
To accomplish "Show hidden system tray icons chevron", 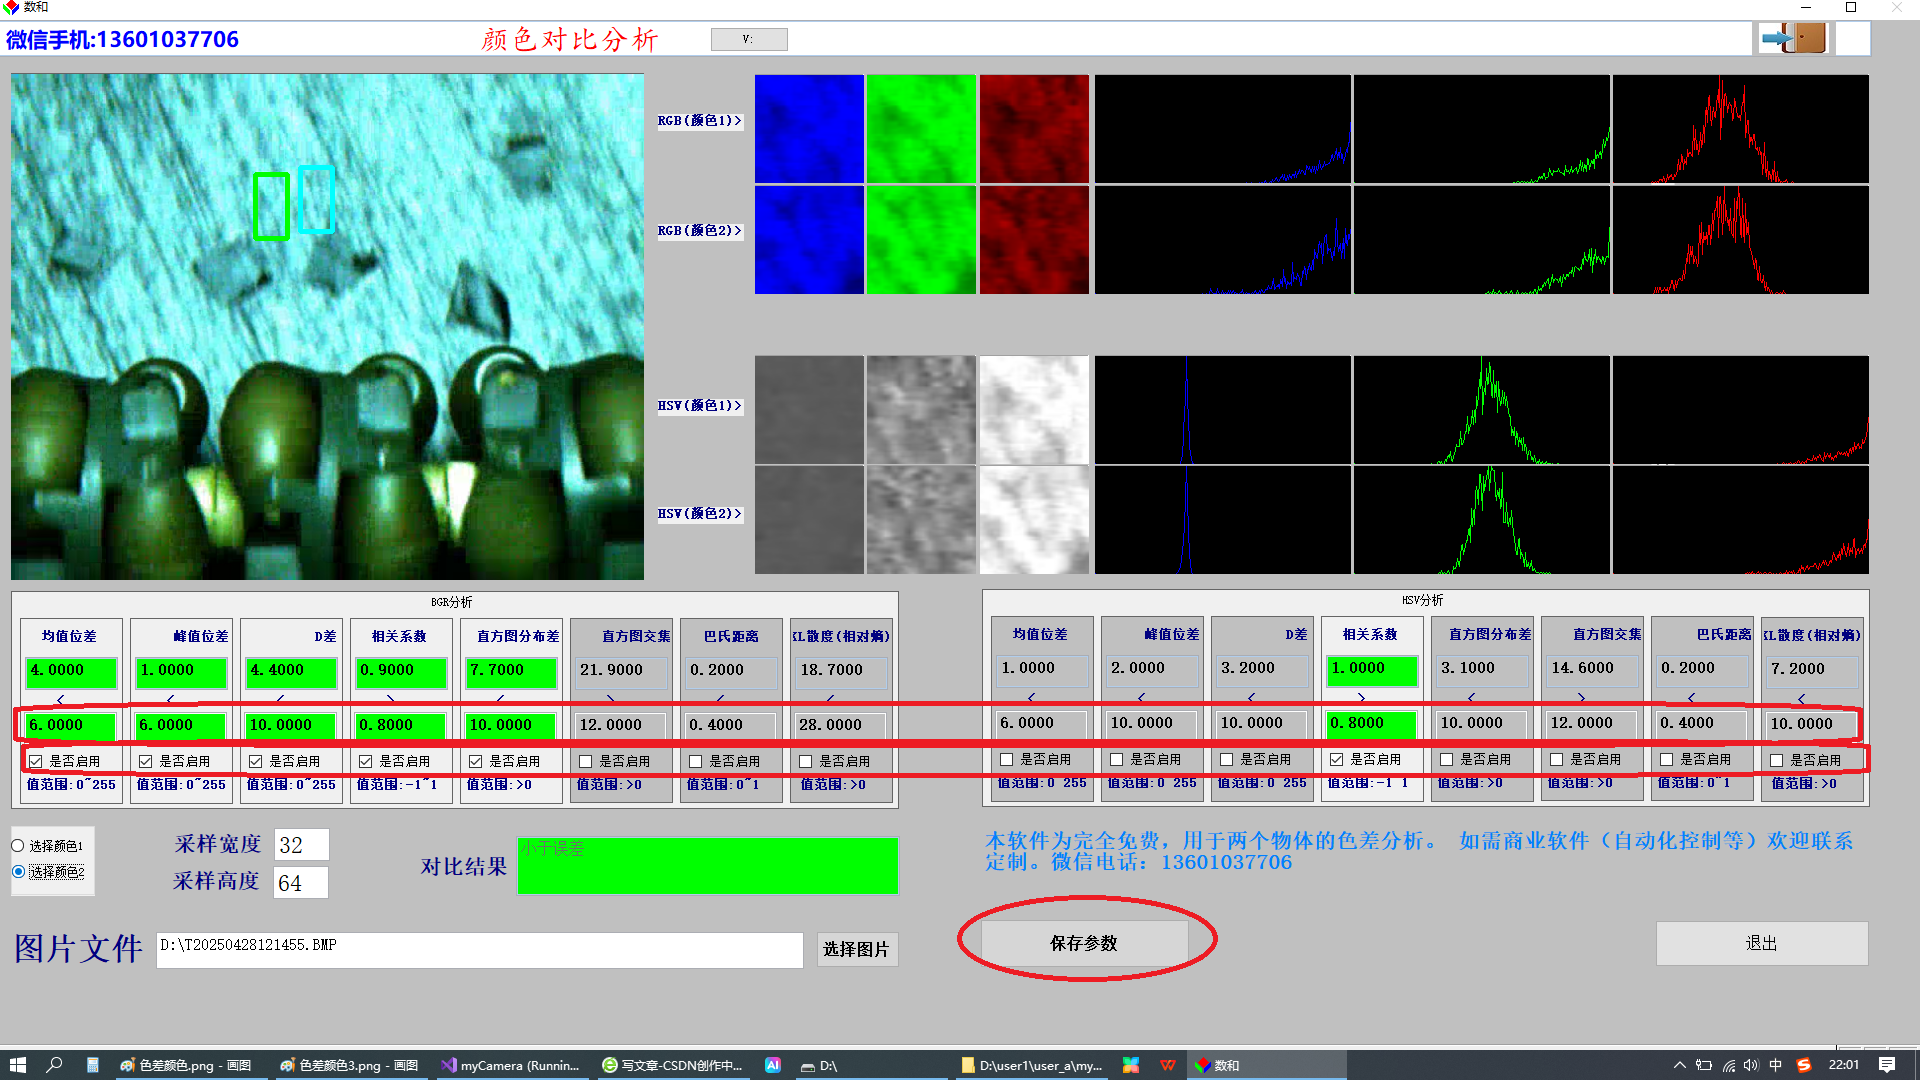I will click(1679, 1065).
